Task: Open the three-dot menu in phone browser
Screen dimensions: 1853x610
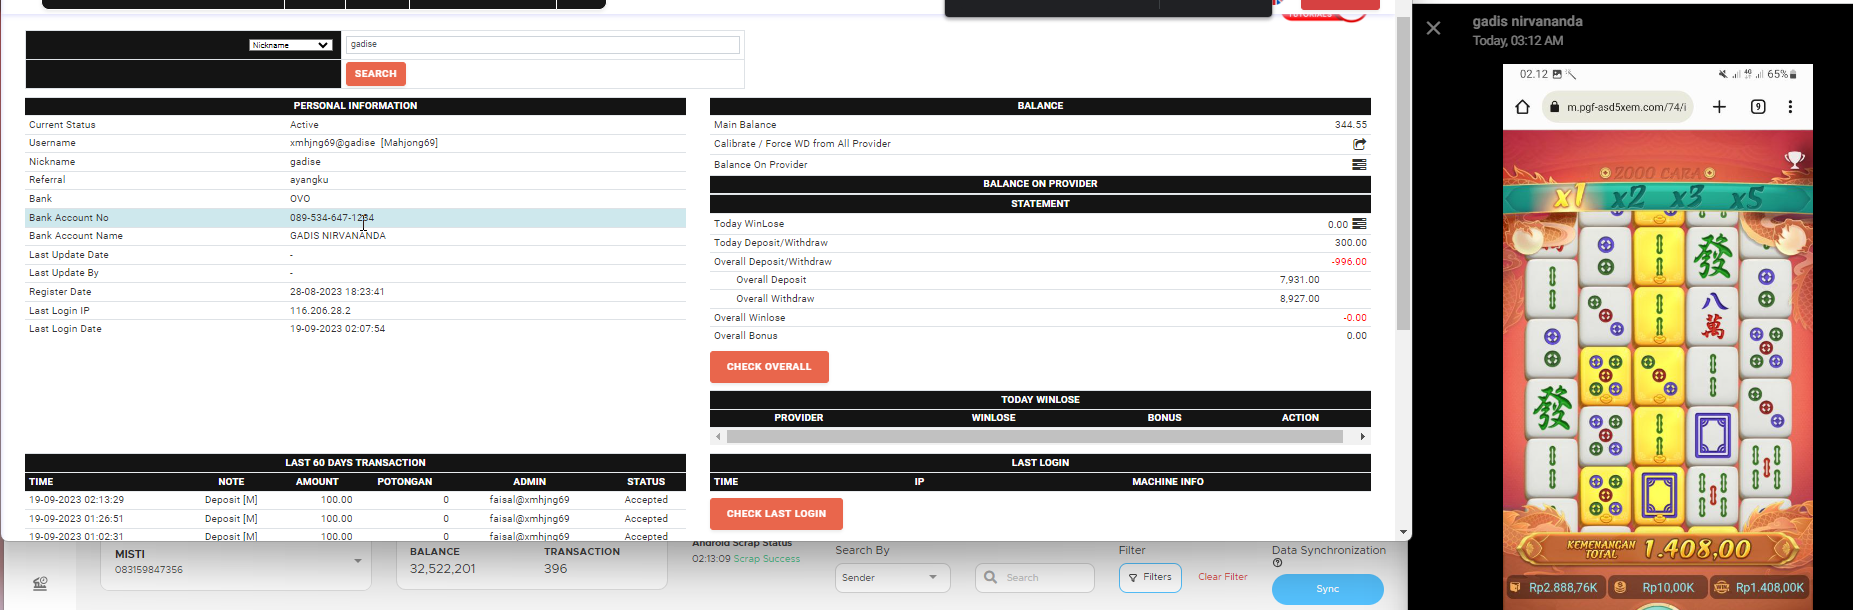Action: pyautogui.click(x=1790, y=107)
